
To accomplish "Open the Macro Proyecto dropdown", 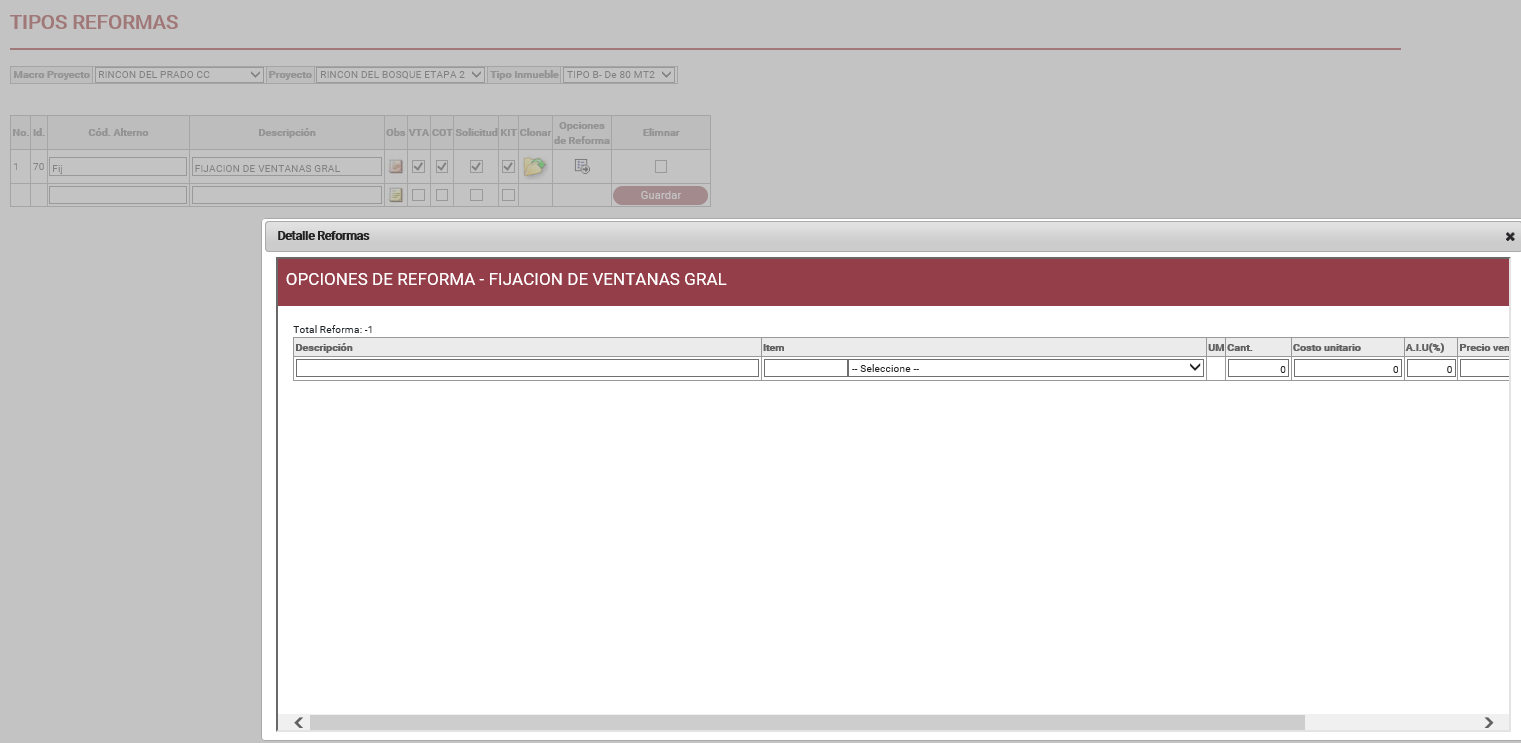I will [x=179, y=75].
